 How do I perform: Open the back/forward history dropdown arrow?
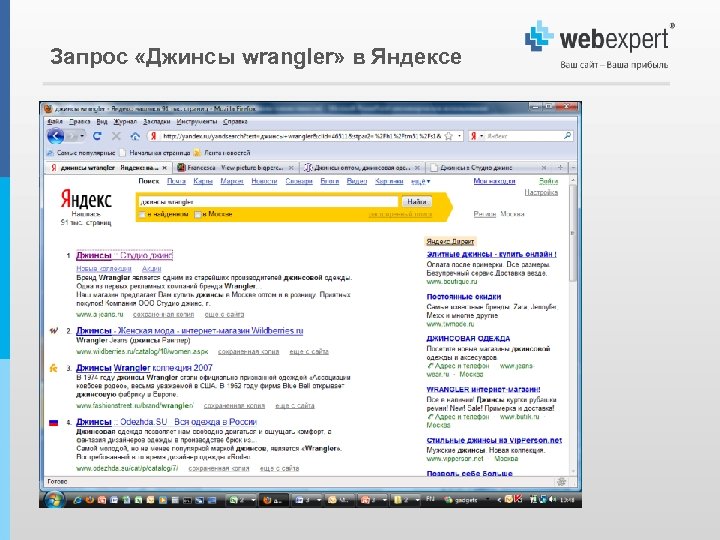point(82,136)
